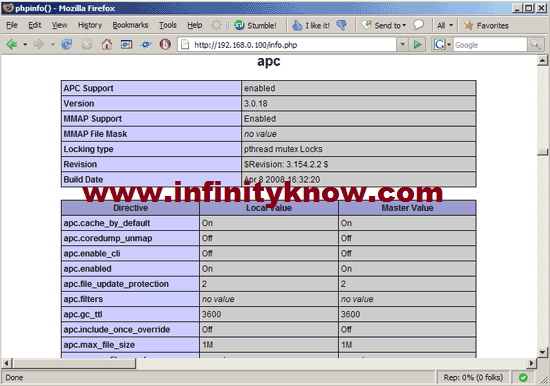This screenshot has width=550, height=386.
Task: Open the Bookmarks menu
Action: (x=130, y=25)
